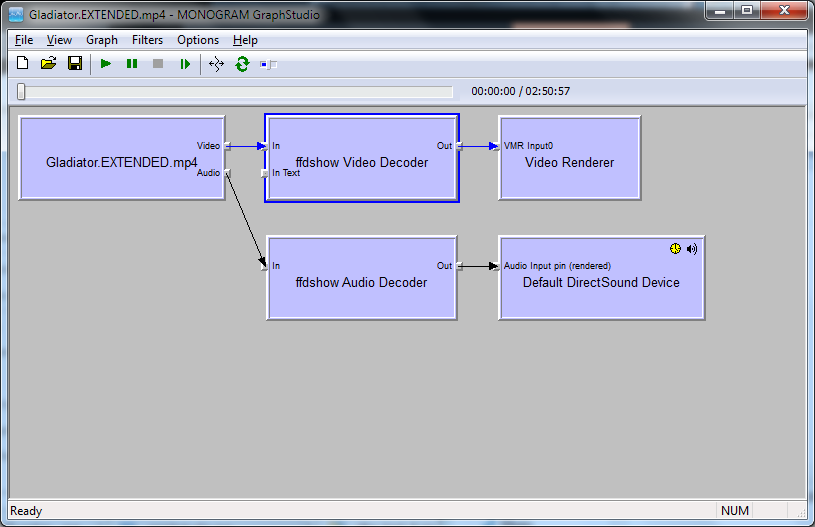Open the Help menu
Viewport: 815px width, 527px height.
coord(245,40)
